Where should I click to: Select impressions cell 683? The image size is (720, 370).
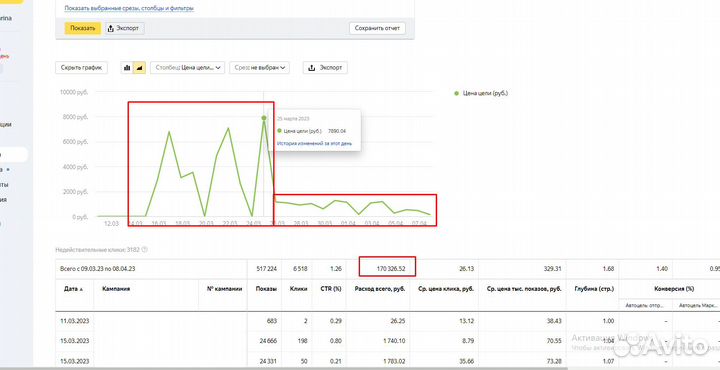(x=271, y=321)
